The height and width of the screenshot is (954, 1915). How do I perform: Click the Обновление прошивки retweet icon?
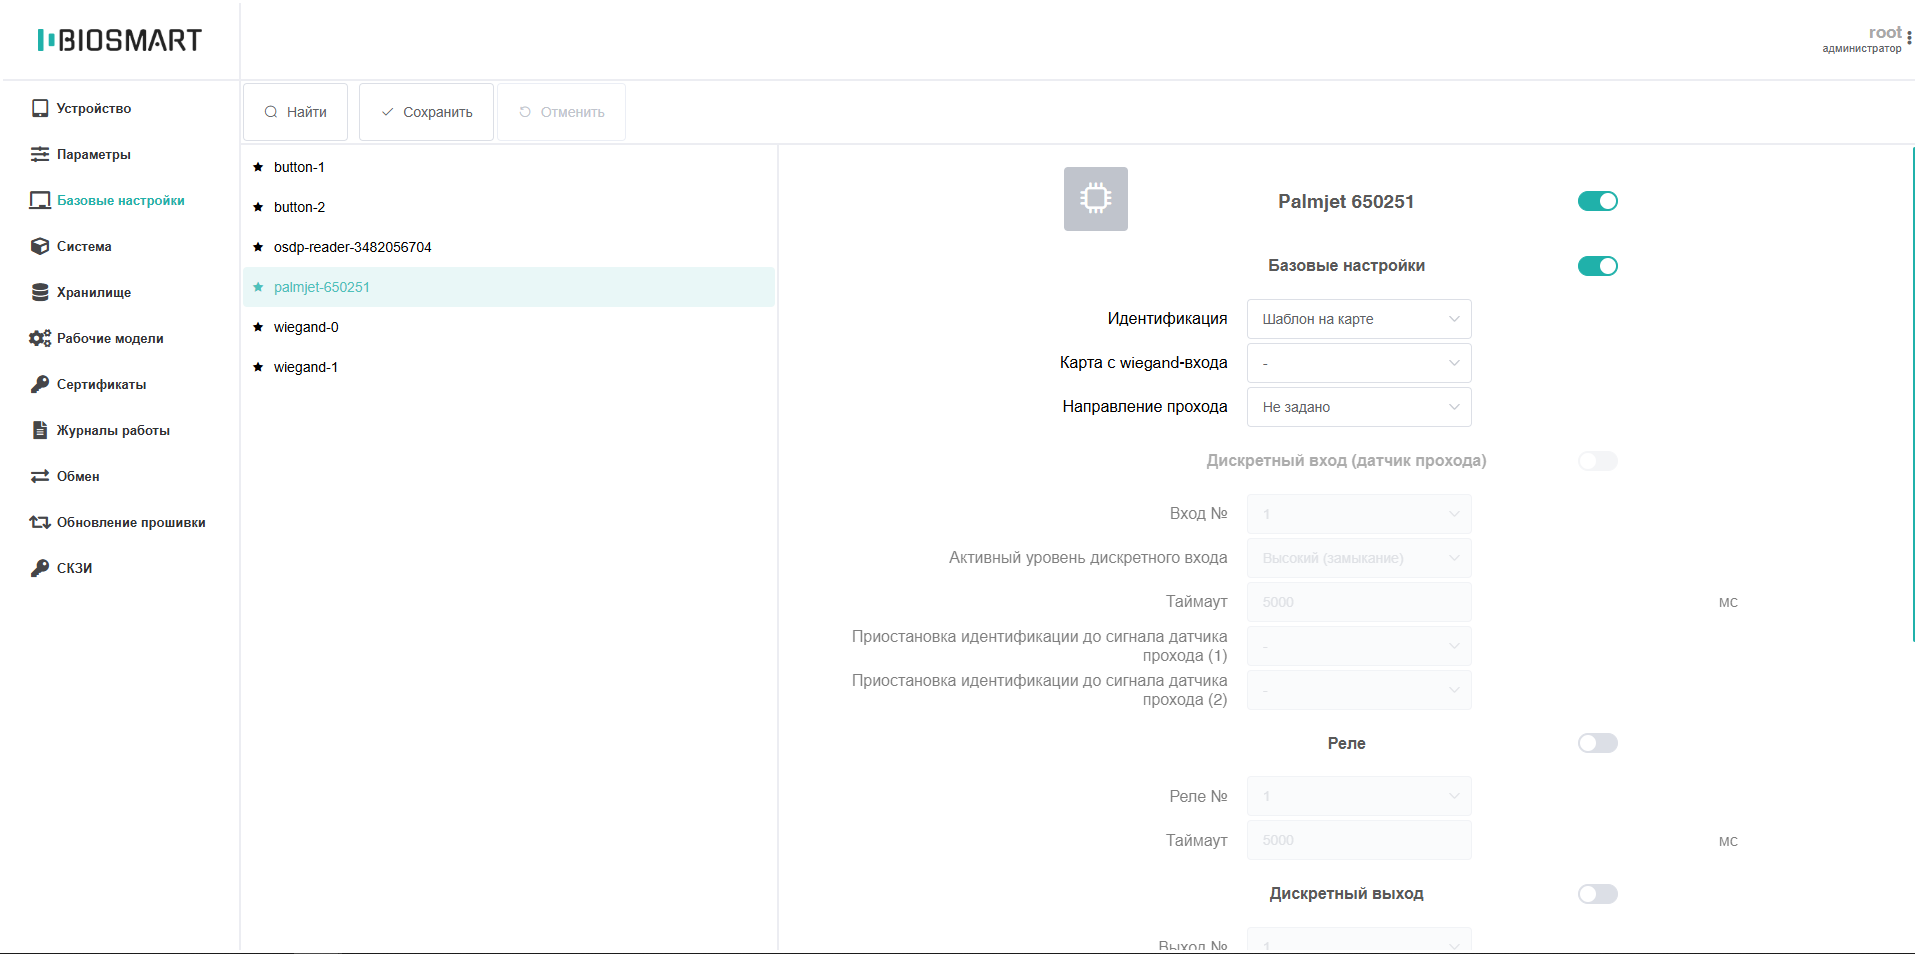pyautogui.click(x=40, y=522)
